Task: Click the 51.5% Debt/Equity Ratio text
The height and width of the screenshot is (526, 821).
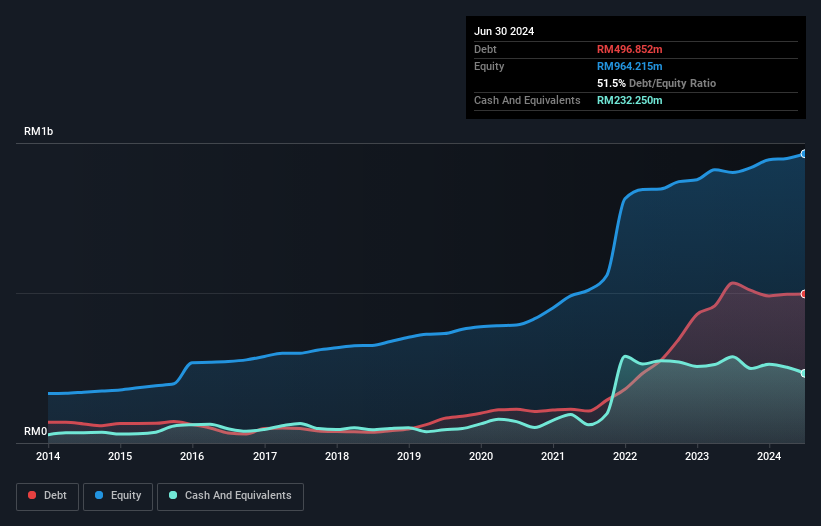Action: coord(656,83)
